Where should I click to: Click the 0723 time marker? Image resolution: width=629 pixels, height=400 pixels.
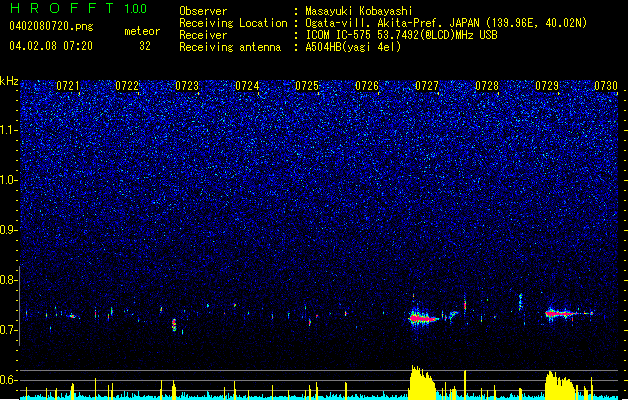pos(187,86)
